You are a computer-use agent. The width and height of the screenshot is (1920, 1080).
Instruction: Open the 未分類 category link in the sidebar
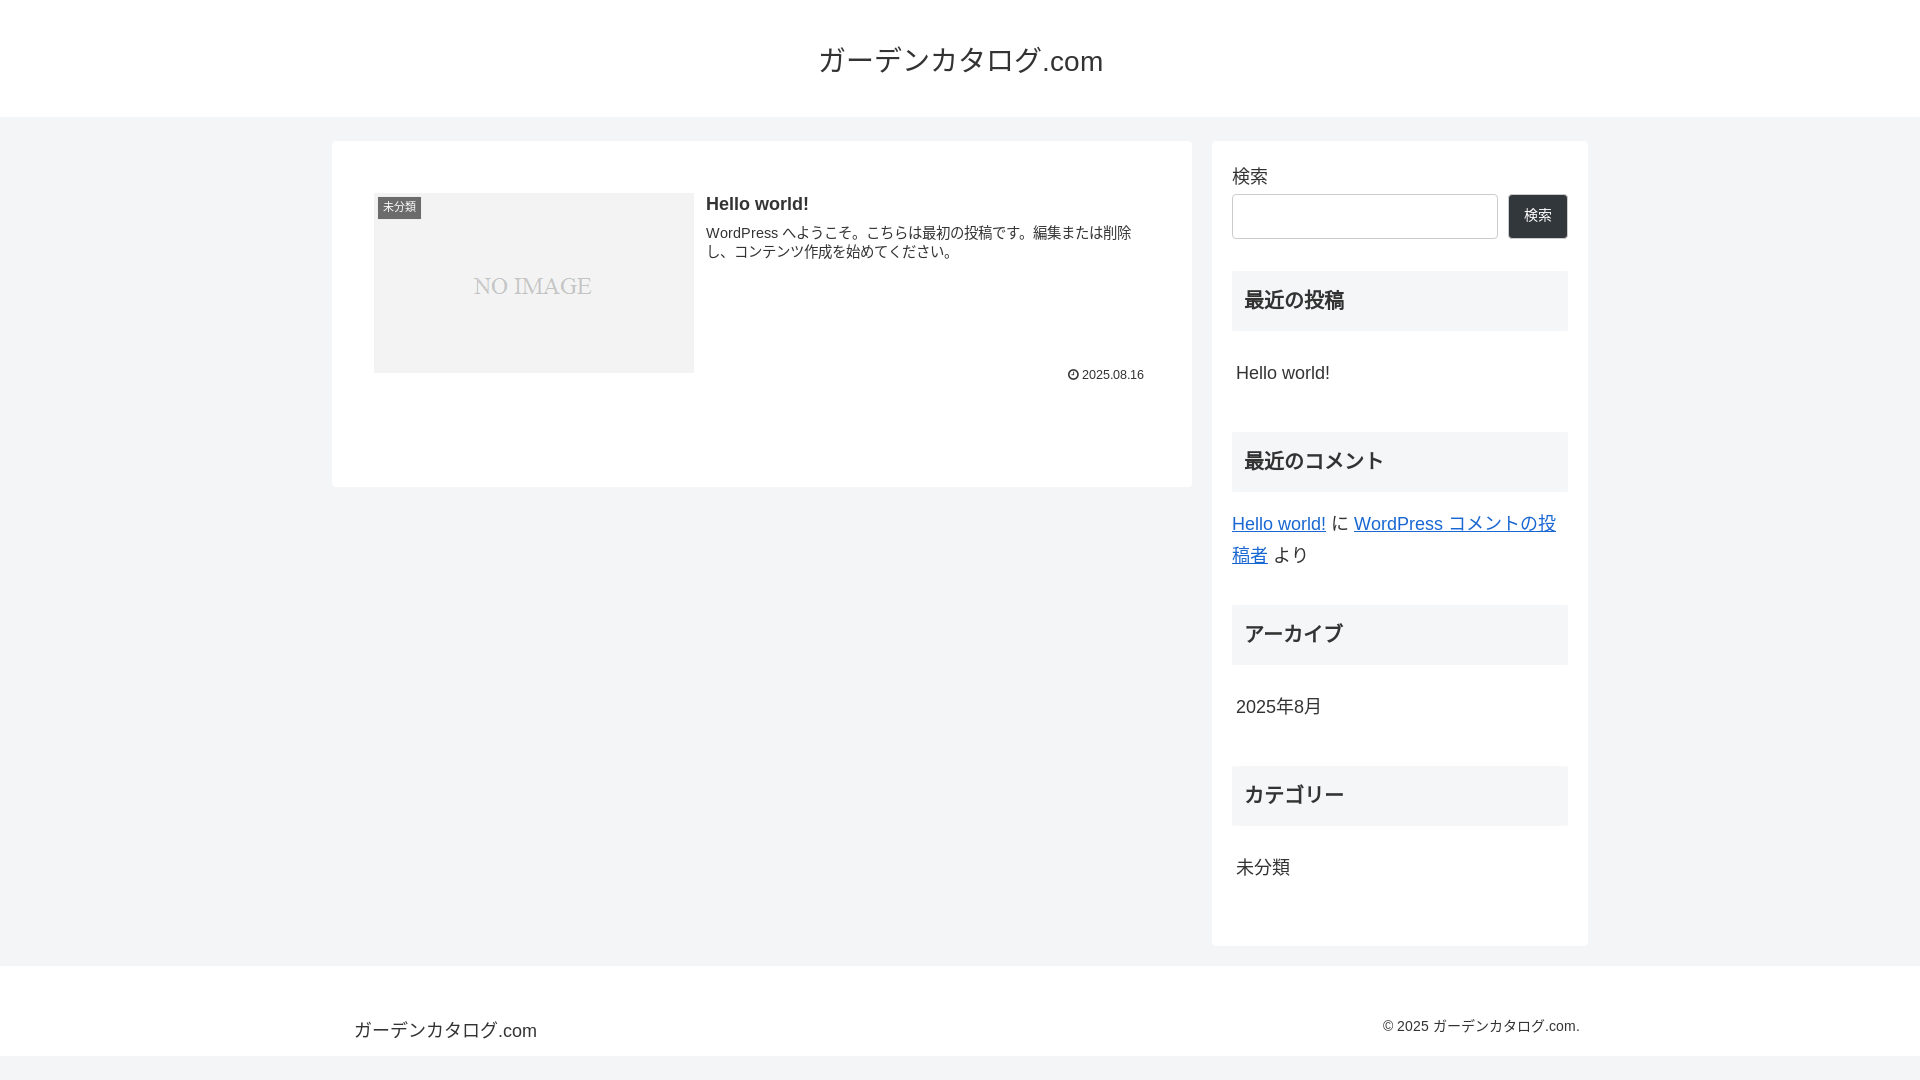pyautogui.click(x=1262, y=868)
